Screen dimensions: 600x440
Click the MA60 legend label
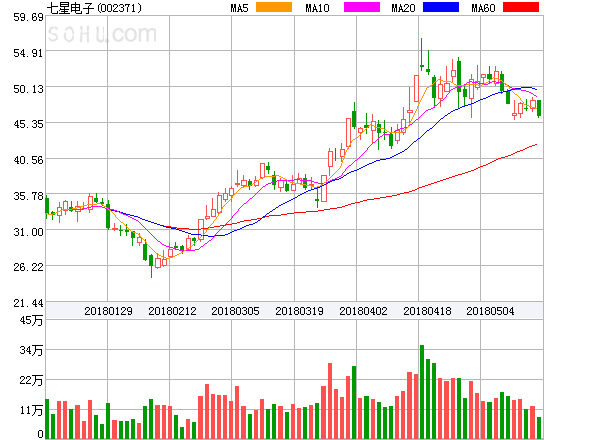pos(483,8)
